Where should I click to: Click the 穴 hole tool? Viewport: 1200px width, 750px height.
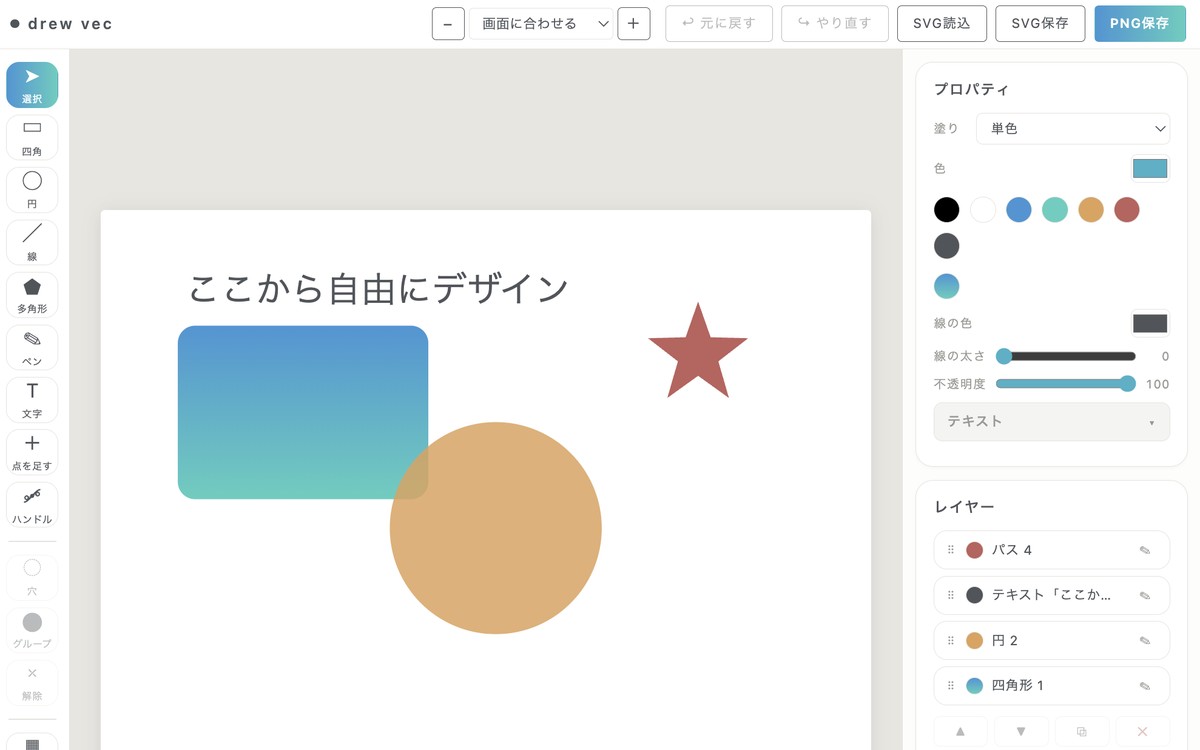(32, 577)
